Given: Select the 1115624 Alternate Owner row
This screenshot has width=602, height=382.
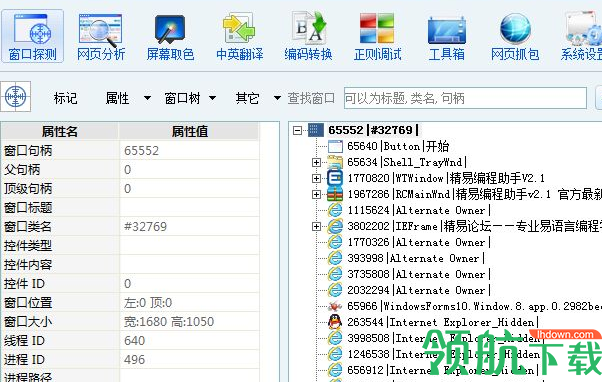Looking at the screenshot, I should [x=419, y=210].
